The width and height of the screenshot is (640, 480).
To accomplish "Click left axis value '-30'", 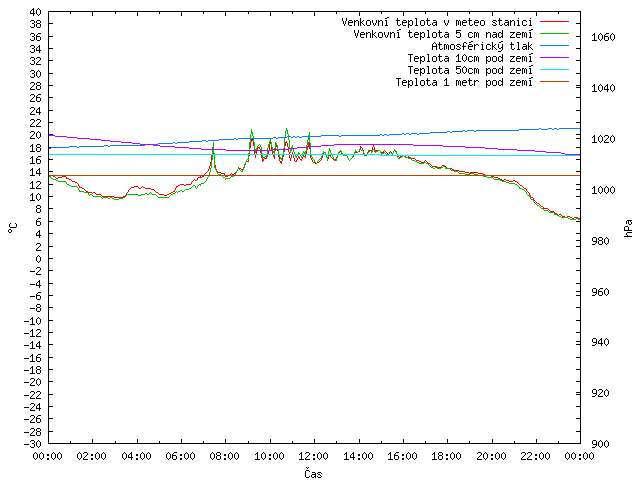I will point(33,444).
